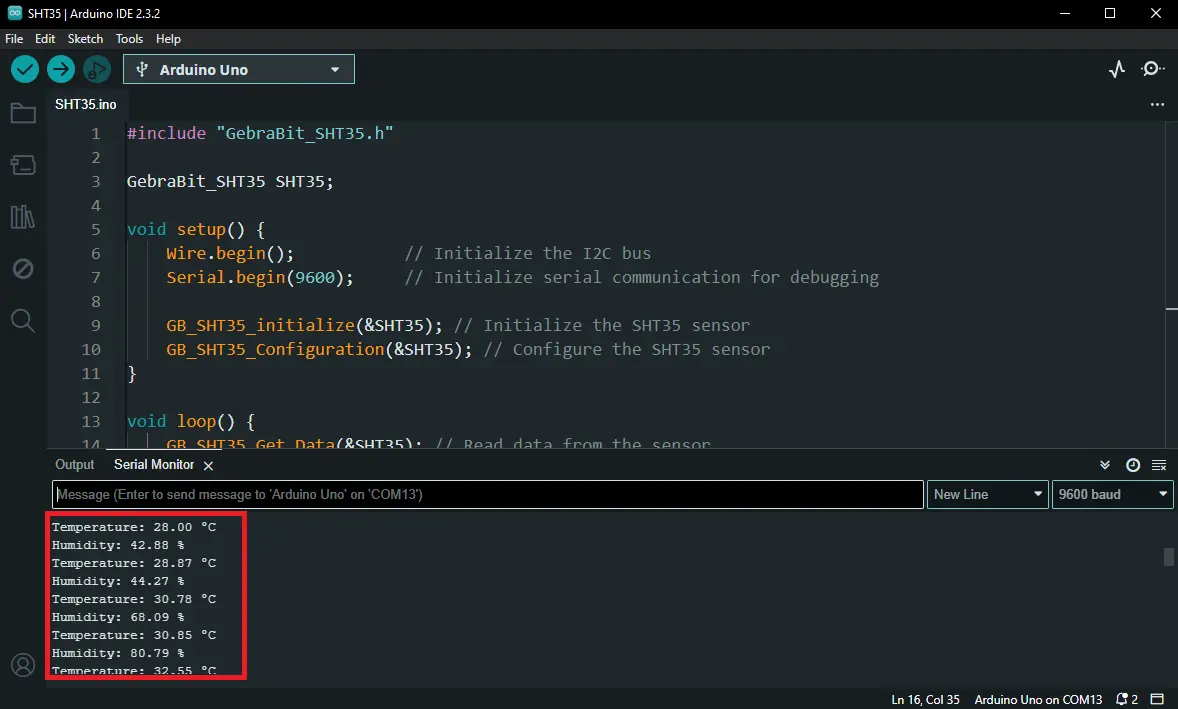Switch to the Output tab
The image size is (1178, 709).
click(x=74, y=465)
